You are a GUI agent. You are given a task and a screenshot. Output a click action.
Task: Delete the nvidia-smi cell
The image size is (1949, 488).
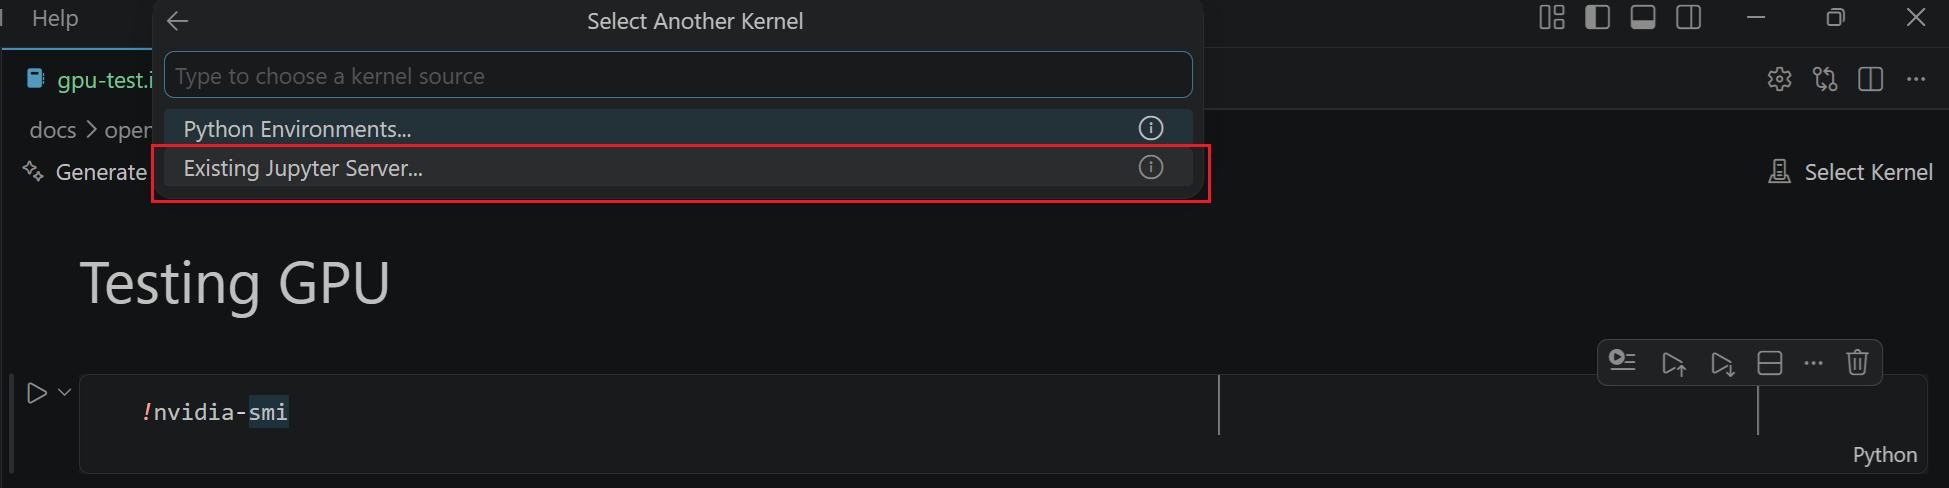pos(1857,362)
